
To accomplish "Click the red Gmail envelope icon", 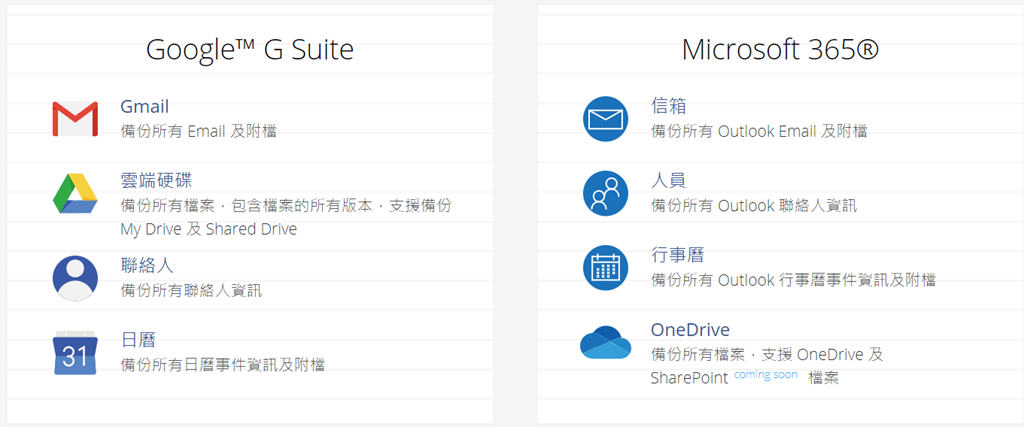I will tap(75, 119).
